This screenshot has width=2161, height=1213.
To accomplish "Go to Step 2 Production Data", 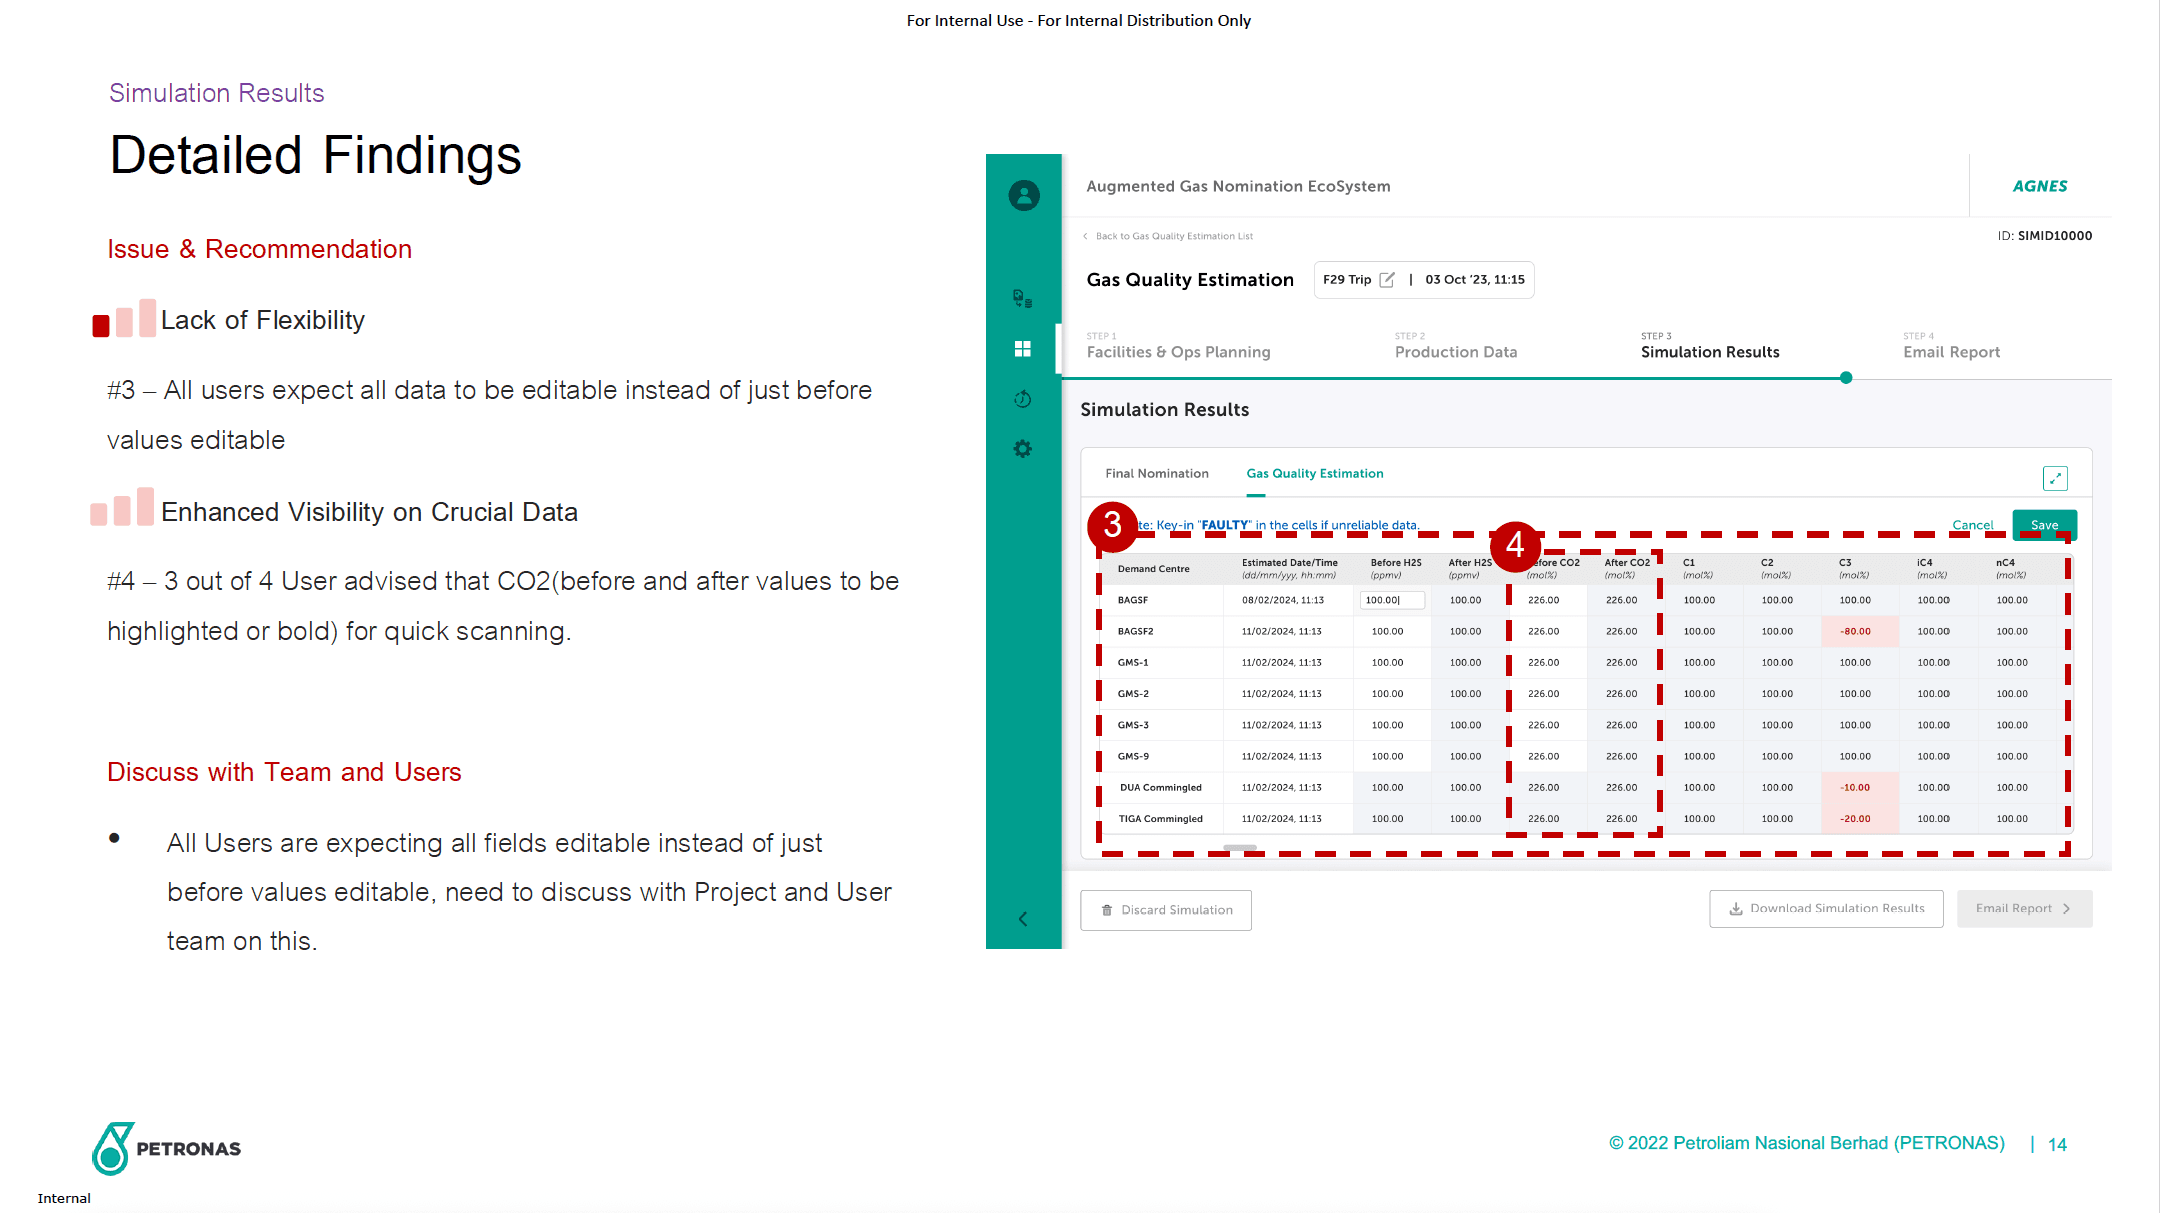I will (x=1455, y=352).
